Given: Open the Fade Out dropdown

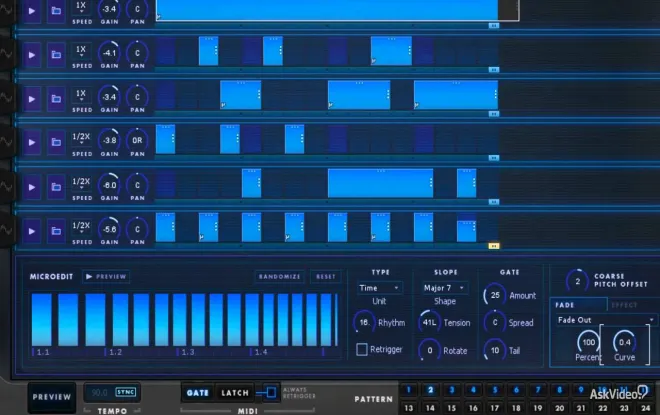Looking at the screenshot, I should tap(605, 320).
